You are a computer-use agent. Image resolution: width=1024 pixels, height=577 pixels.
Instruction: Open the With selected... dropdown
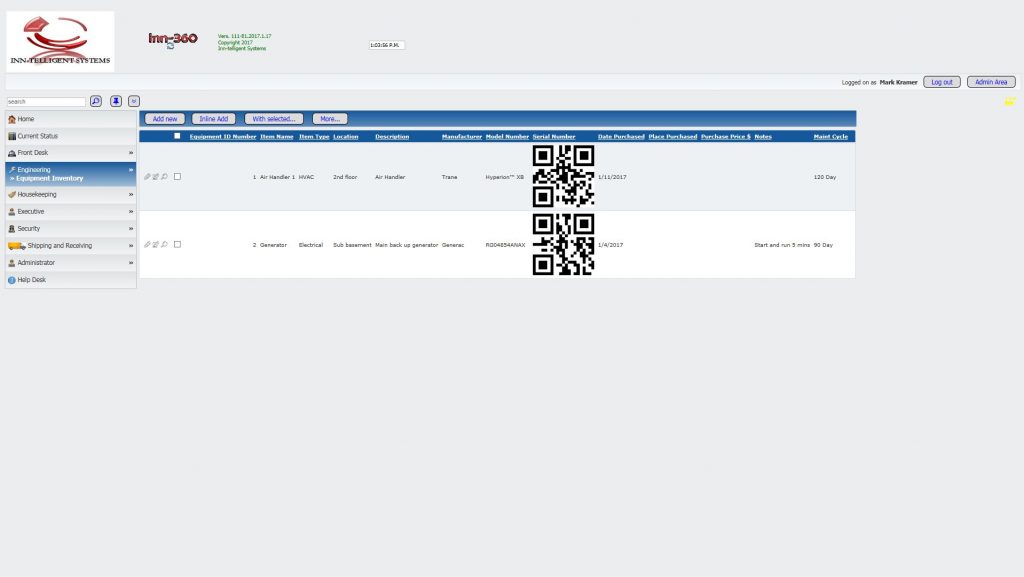[x=274, y=119]
